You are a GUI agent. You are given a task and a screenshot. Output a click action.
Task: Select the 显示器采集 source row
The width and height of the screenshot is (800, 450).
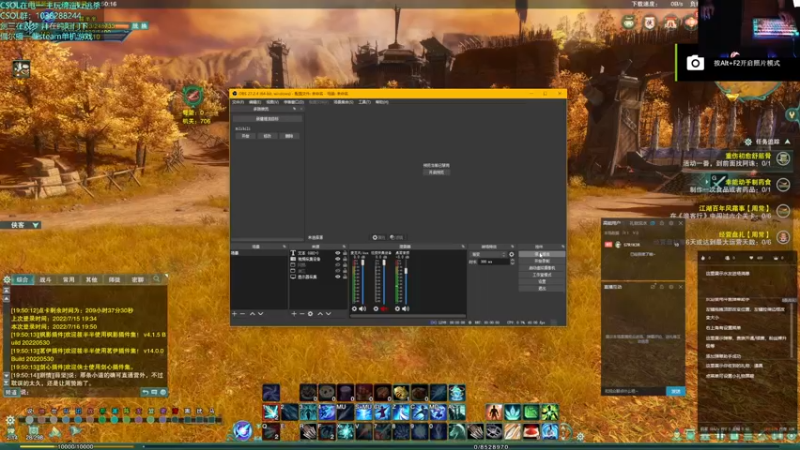[x=318, y=277]
